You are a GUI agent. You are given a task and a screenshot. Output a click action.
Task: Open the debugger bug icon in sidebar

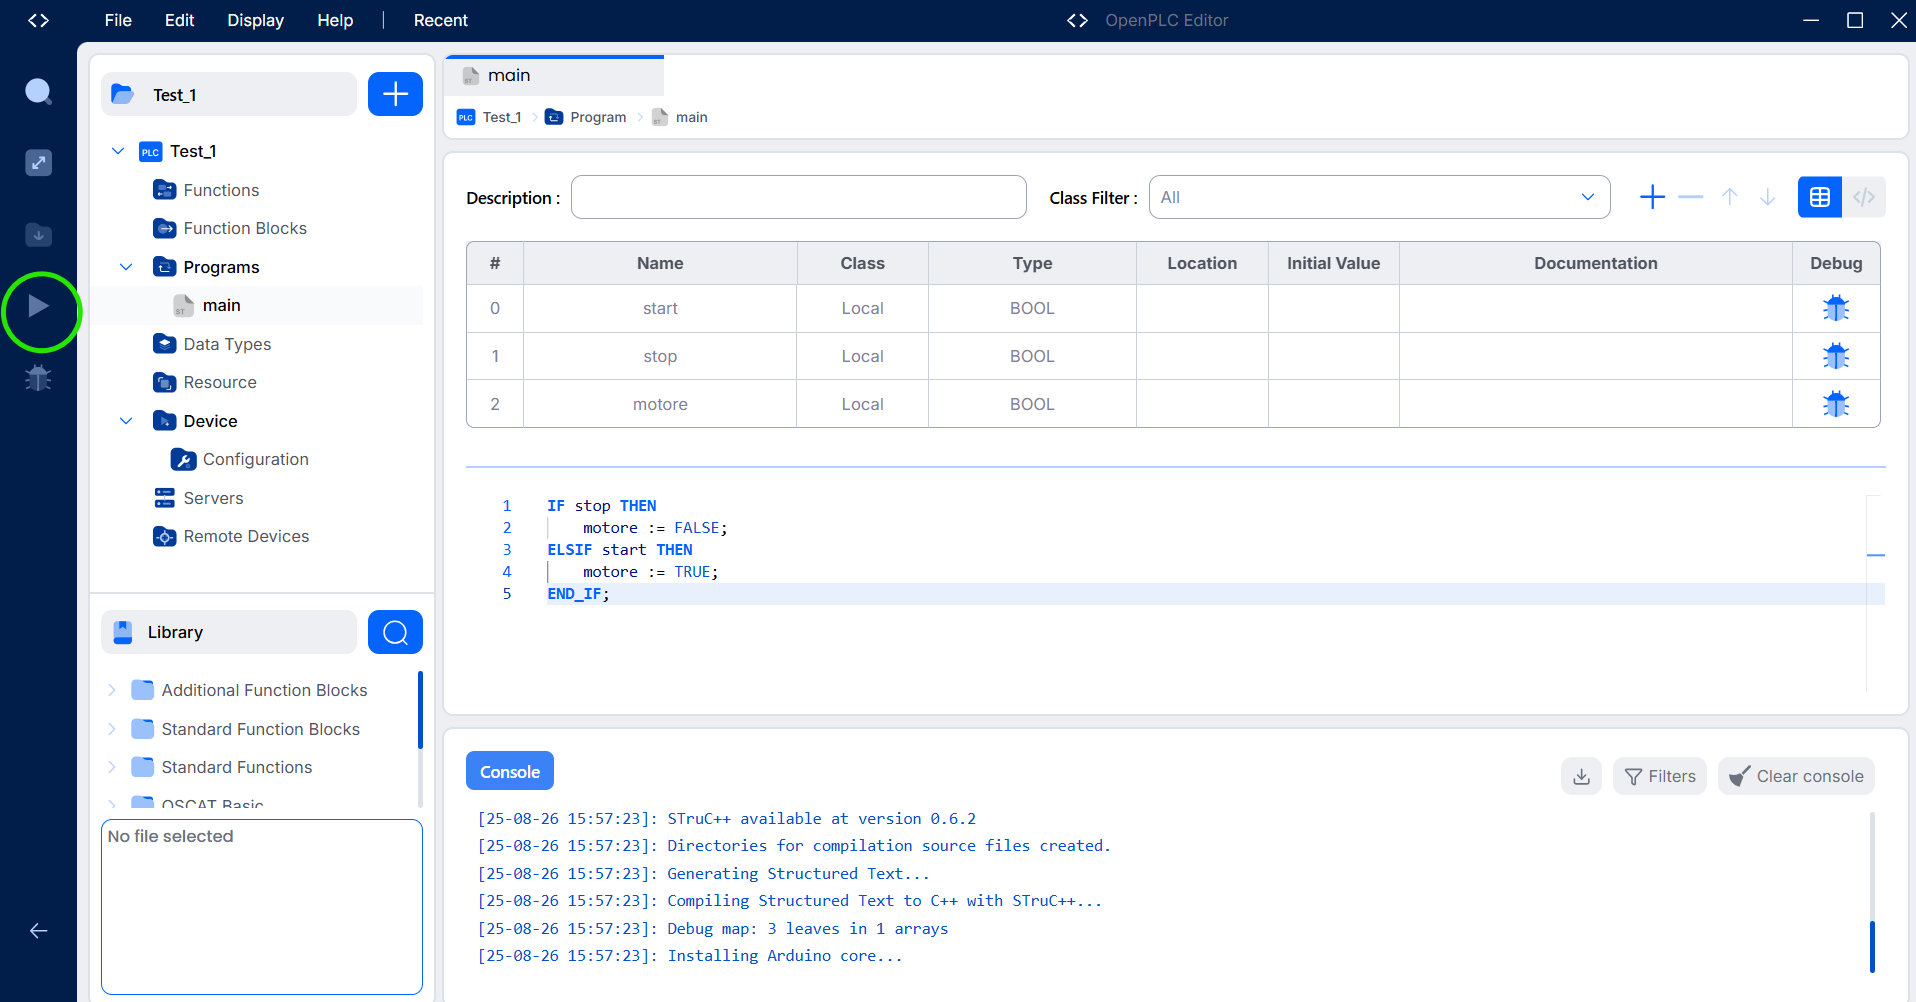38,378
